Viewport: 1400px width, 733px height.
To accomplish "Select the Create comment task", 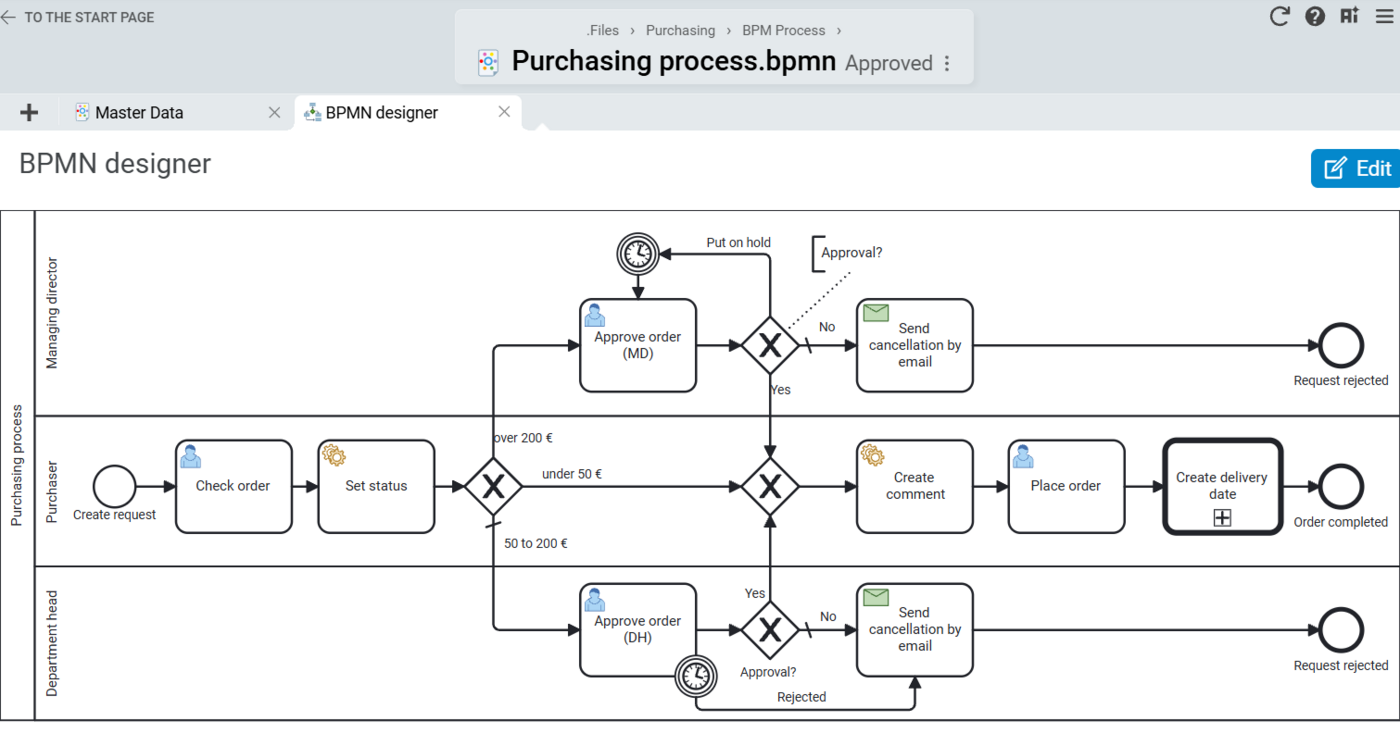I will pos(914,486).
